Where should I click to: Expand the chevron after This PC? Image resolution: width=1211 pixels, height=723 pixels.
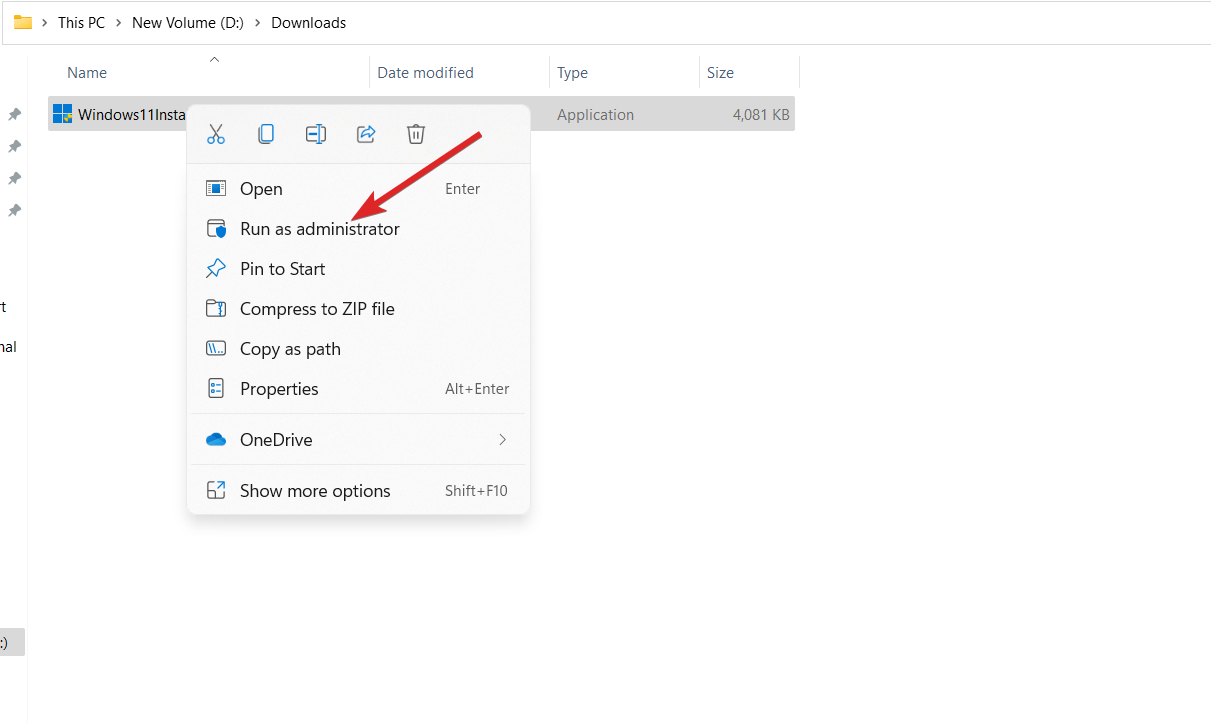(119, 23)
